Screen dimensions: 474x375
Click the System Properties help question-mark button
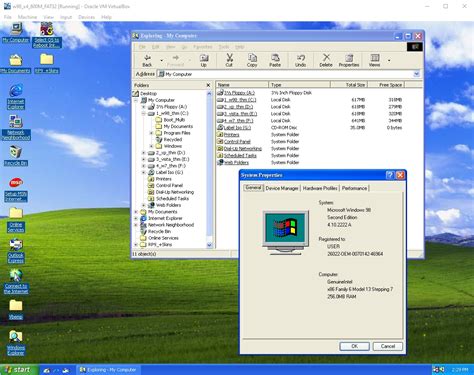[x=390, y=175]
